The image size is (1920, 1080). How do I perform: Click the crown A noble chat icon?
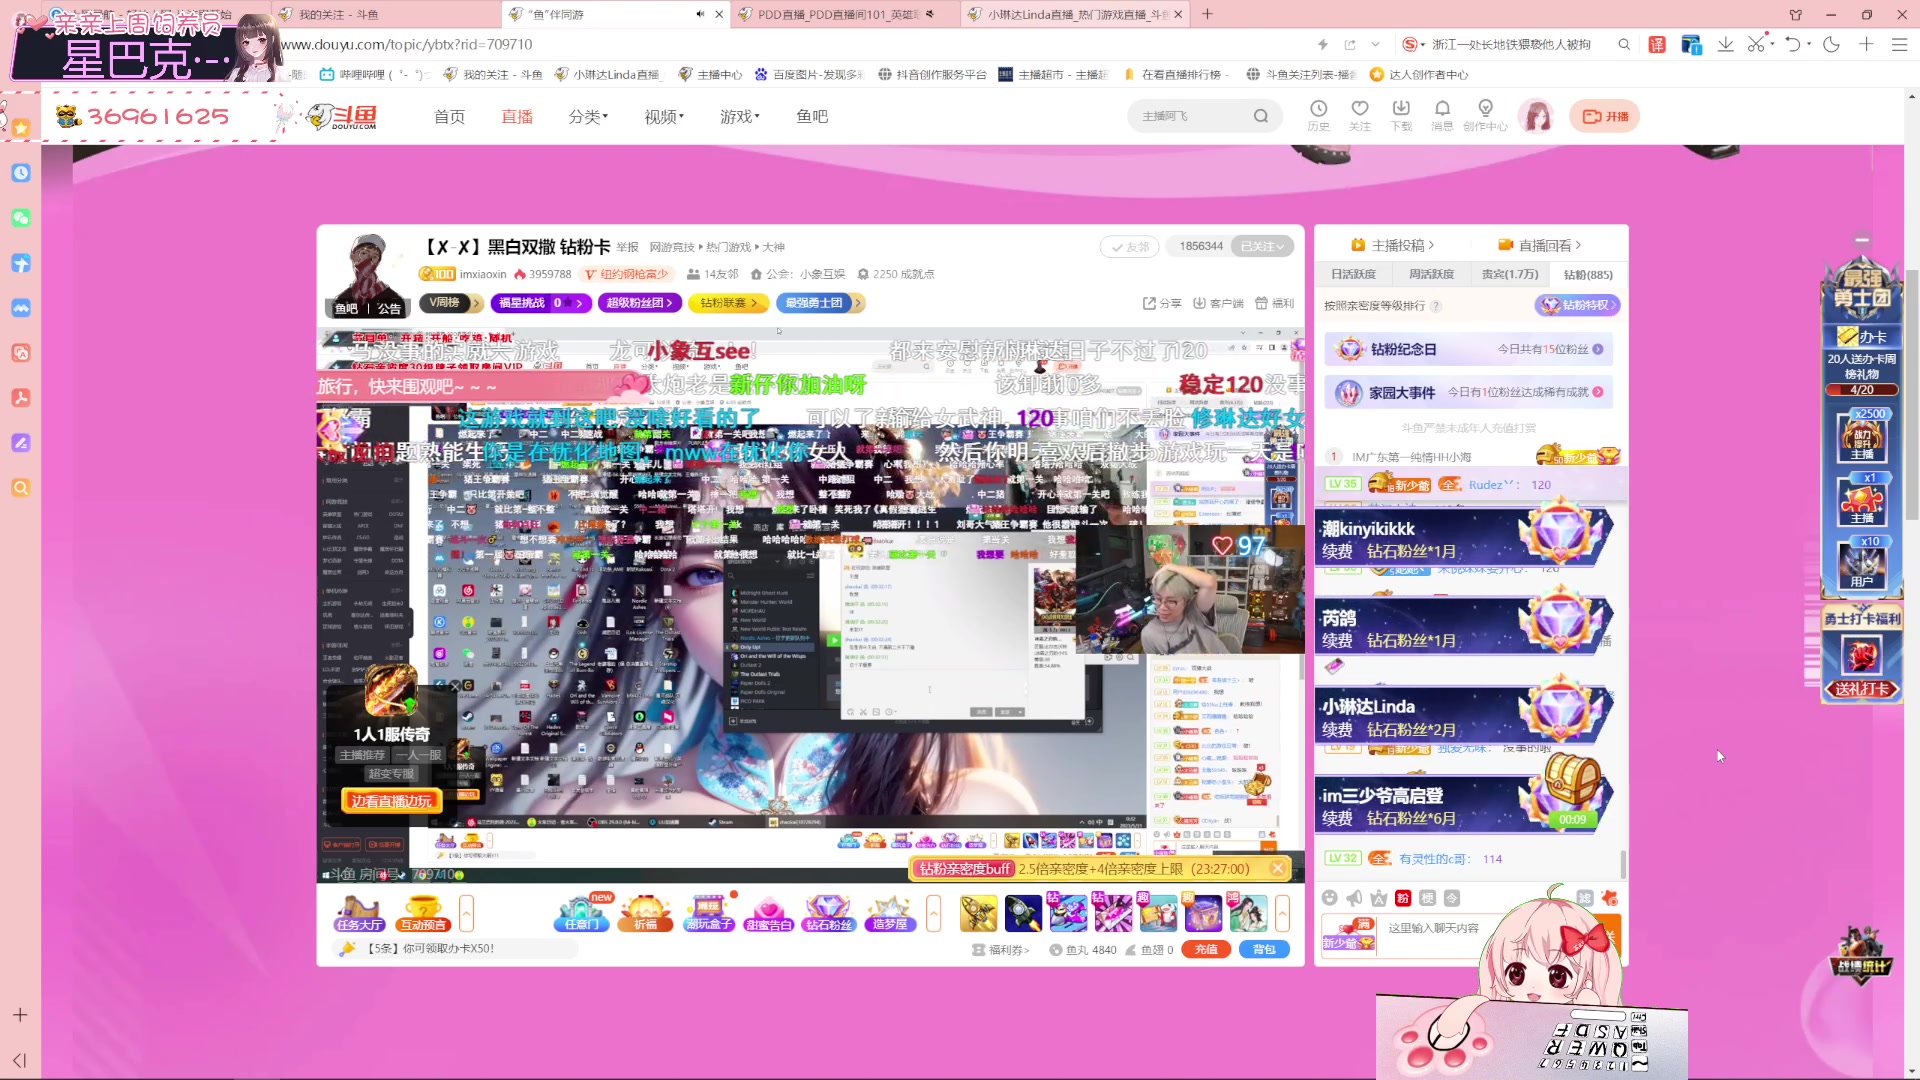pyautogui.click(x=1378, y=898)
